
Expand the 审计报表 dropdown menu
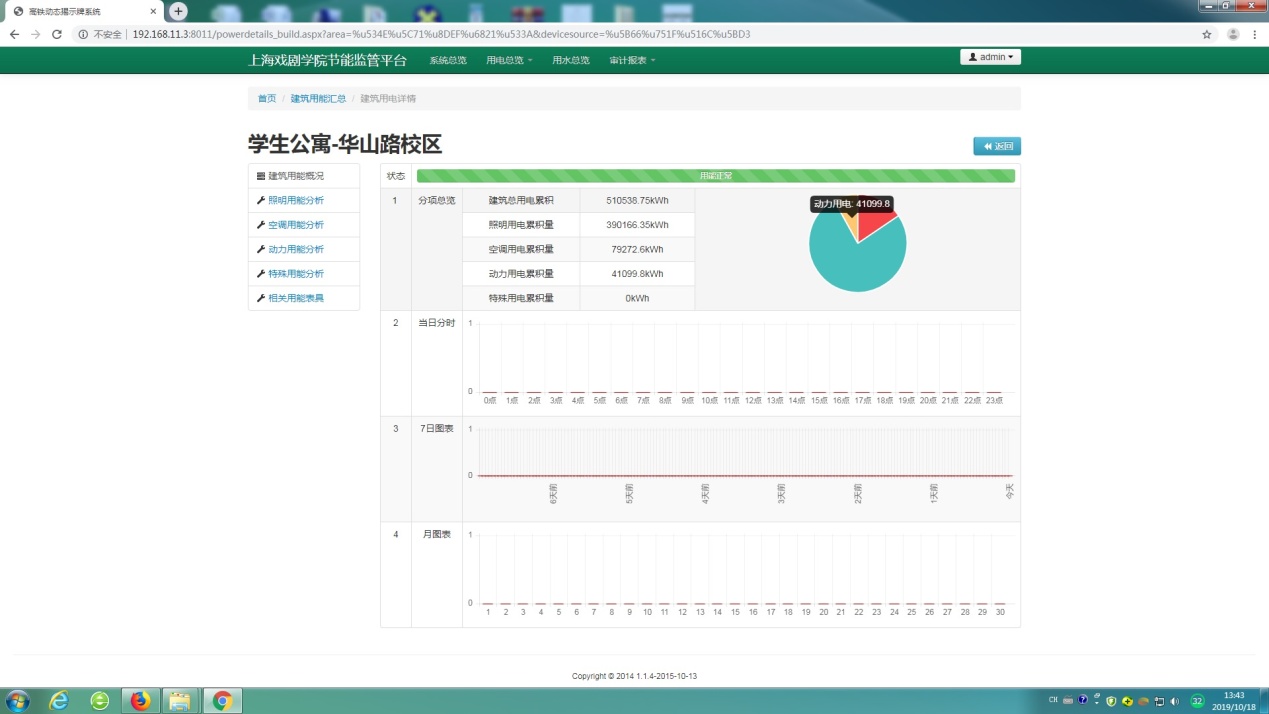(632, 60)
